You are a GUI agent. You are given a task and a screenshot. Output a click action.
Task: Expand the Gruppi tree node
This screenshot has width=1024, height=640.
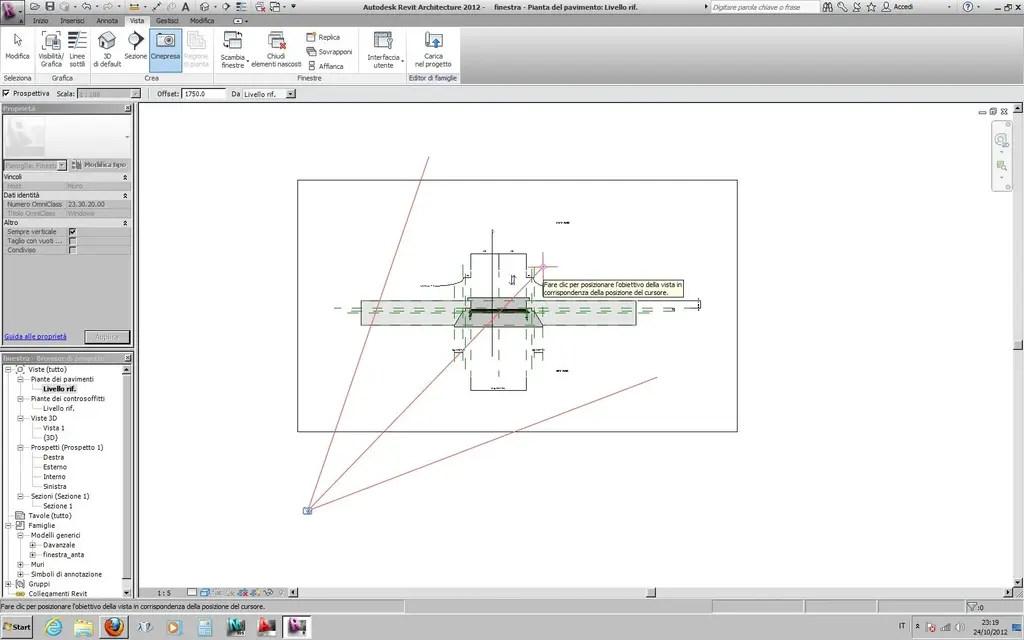click(x=8, y=584)
